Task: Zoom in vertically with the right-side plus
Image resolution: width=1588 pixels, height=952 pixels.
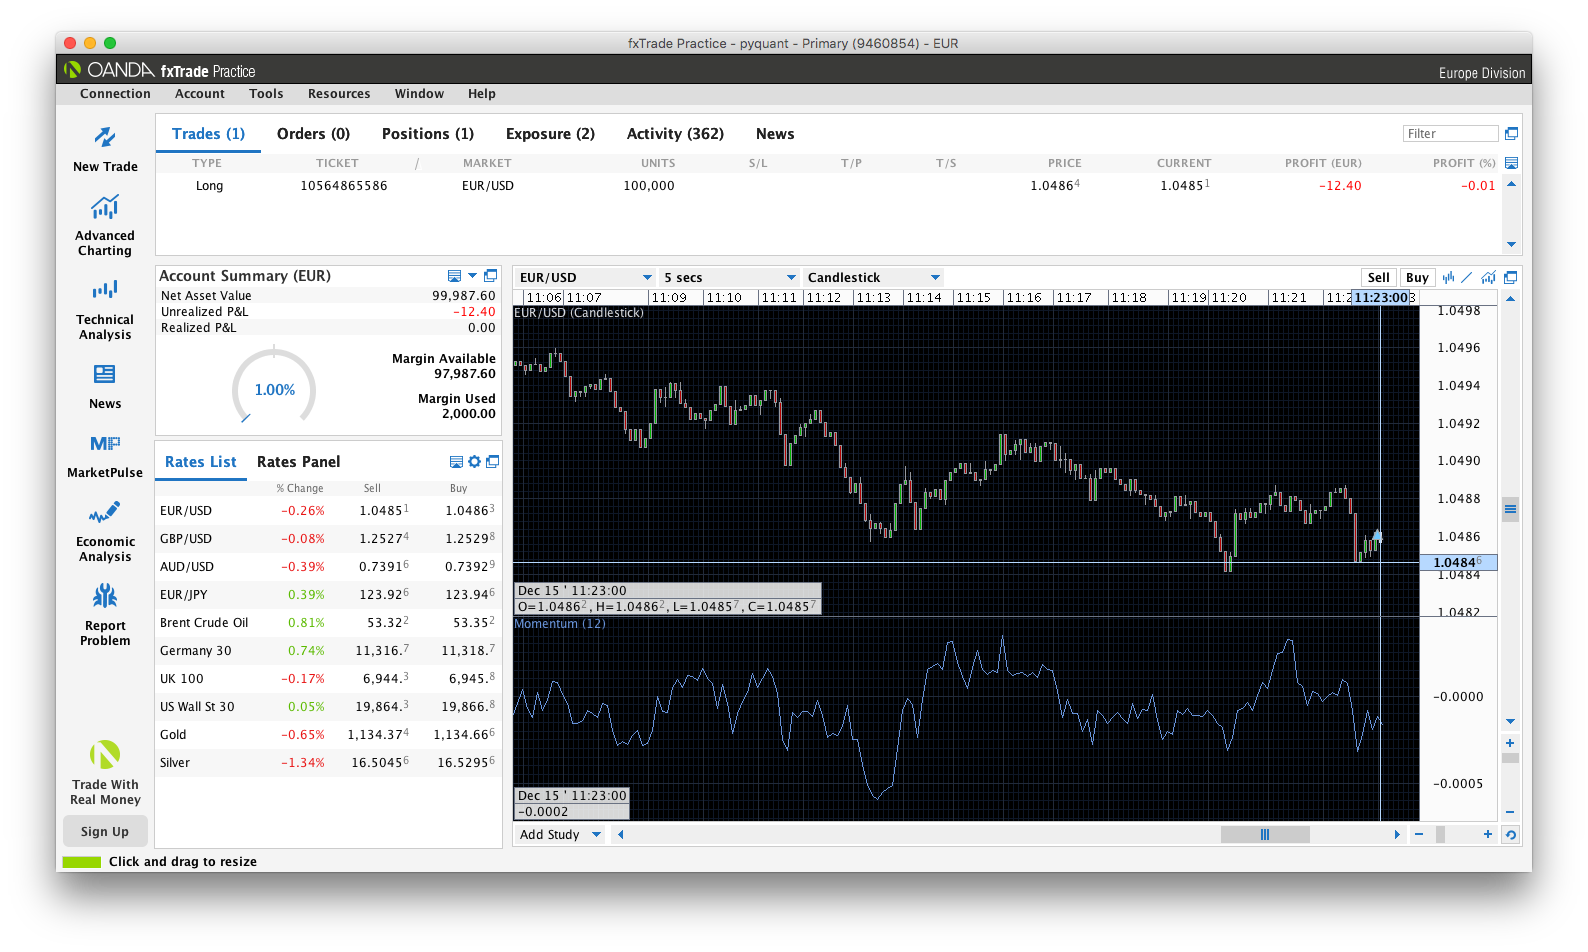Action: (x=1510, y=743)
